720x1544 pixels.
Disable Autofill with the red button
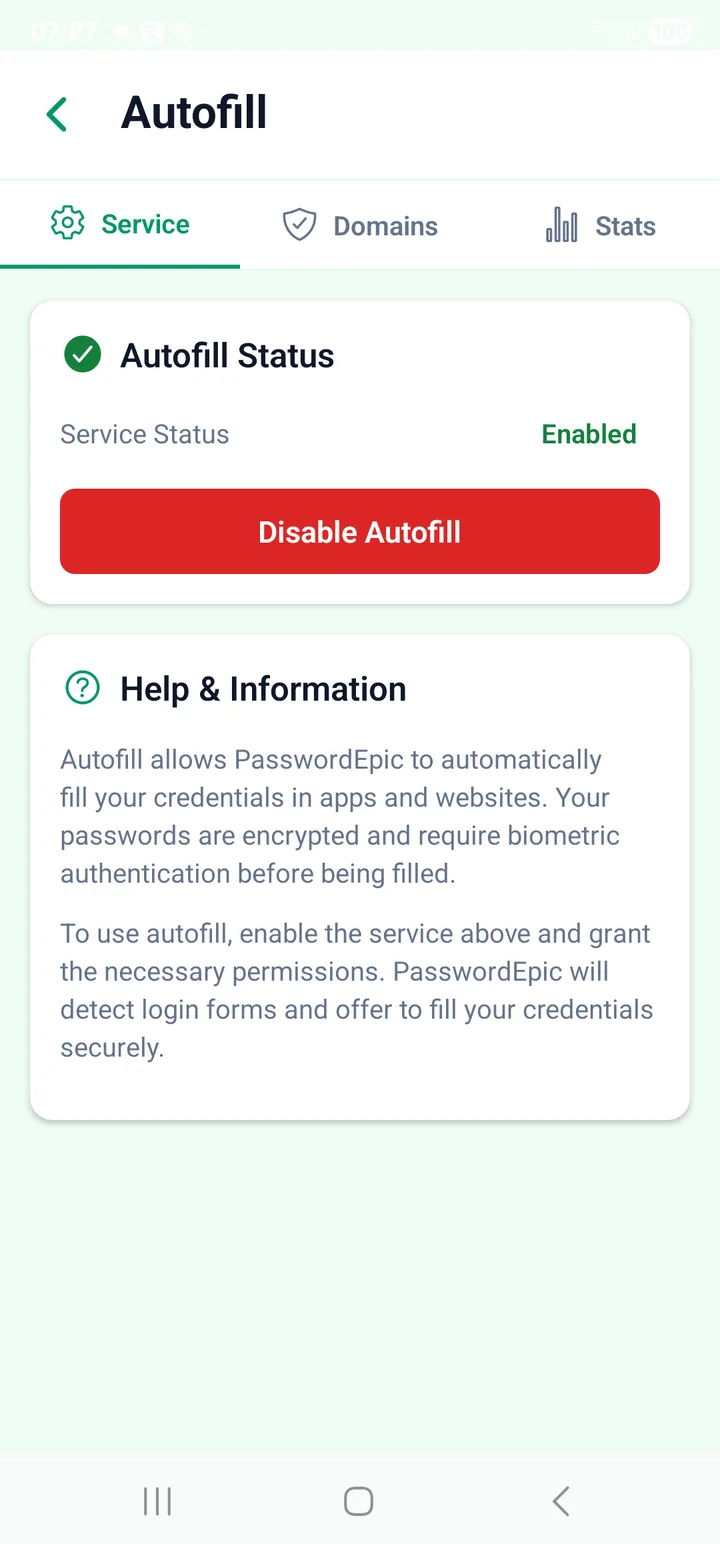tap(360, 531)
